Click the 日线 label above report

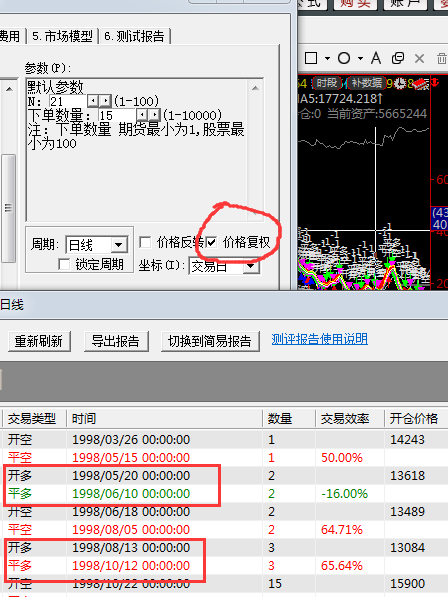coord(12,305)
